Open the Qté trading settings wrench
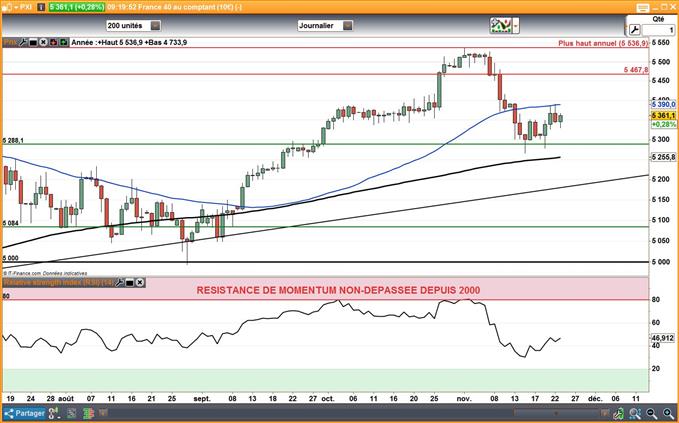The width and height of the screenshot is (679, 423). (x=634, y=30)
